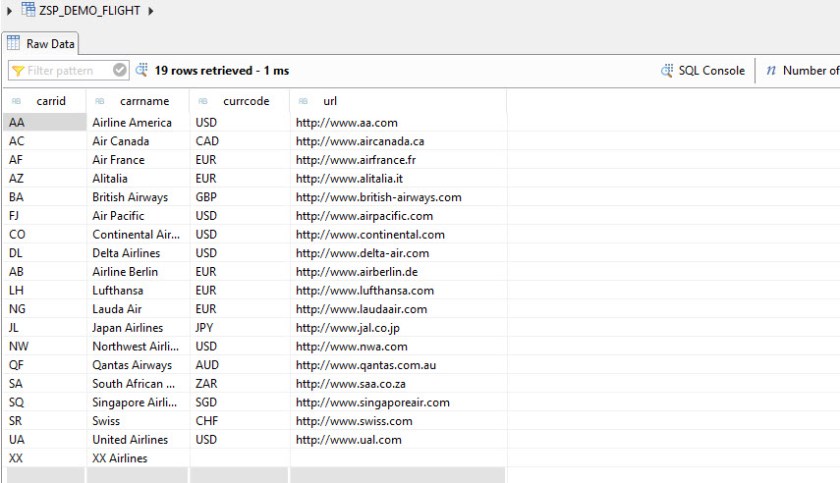The height and width of the screenshot is (483, 840).
Task: Click the LH carrid cell
Action: point(44,290)
